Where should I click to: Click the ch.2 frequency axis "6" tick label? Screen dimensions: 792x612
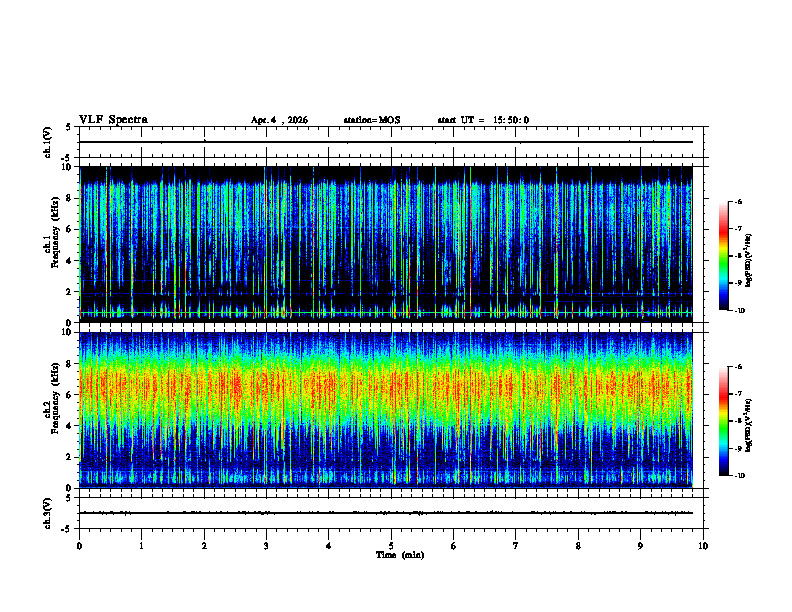tap(68, 395)
